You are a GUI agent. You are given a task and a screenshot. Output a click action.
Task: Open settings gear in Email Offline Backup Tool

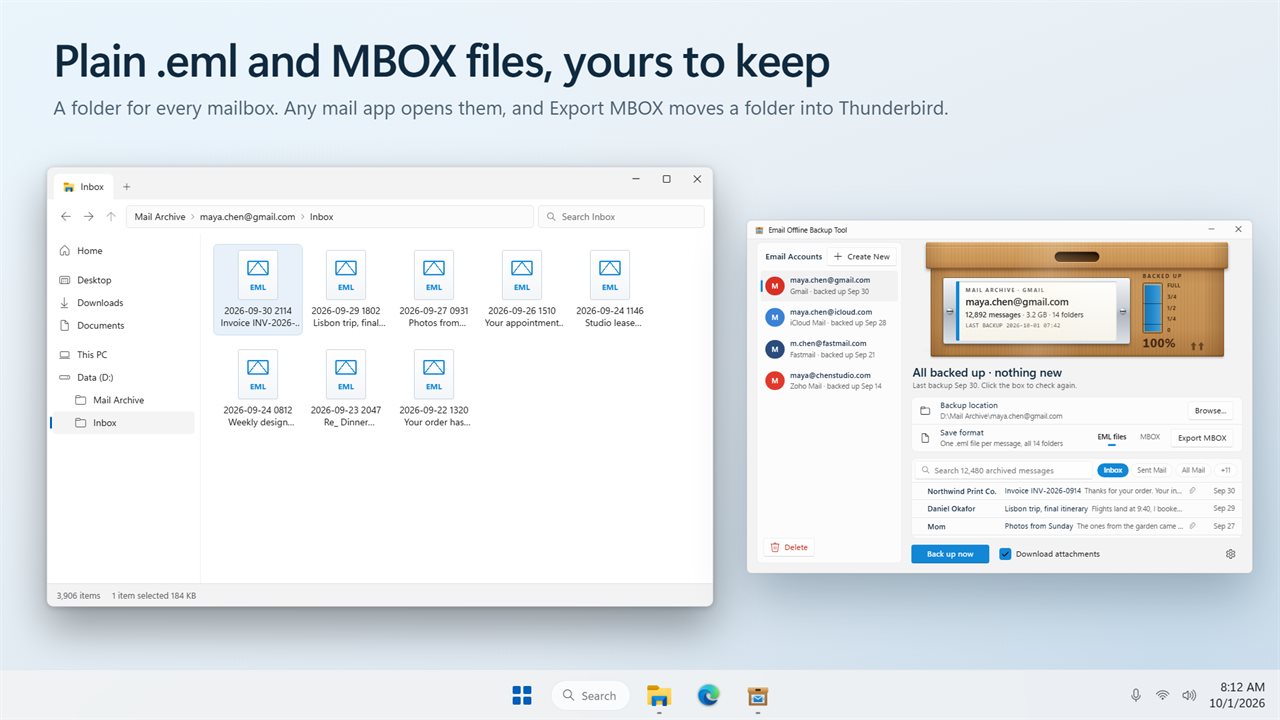(1230, 554)
